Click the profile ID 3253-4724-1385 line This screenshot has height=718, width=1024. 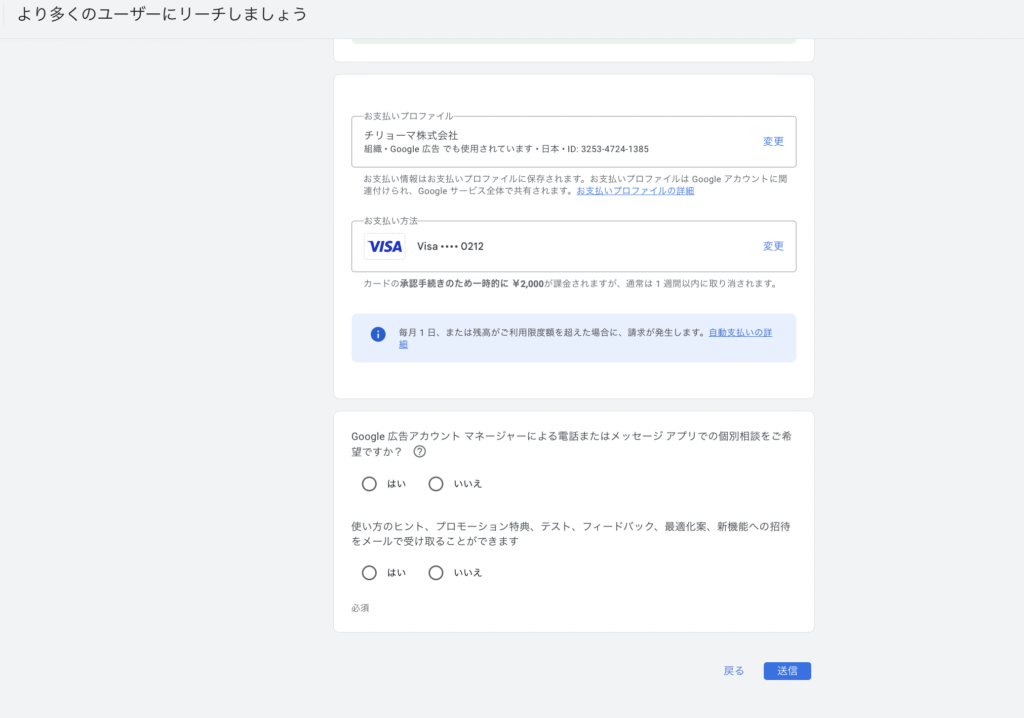(x=506, y=150)
